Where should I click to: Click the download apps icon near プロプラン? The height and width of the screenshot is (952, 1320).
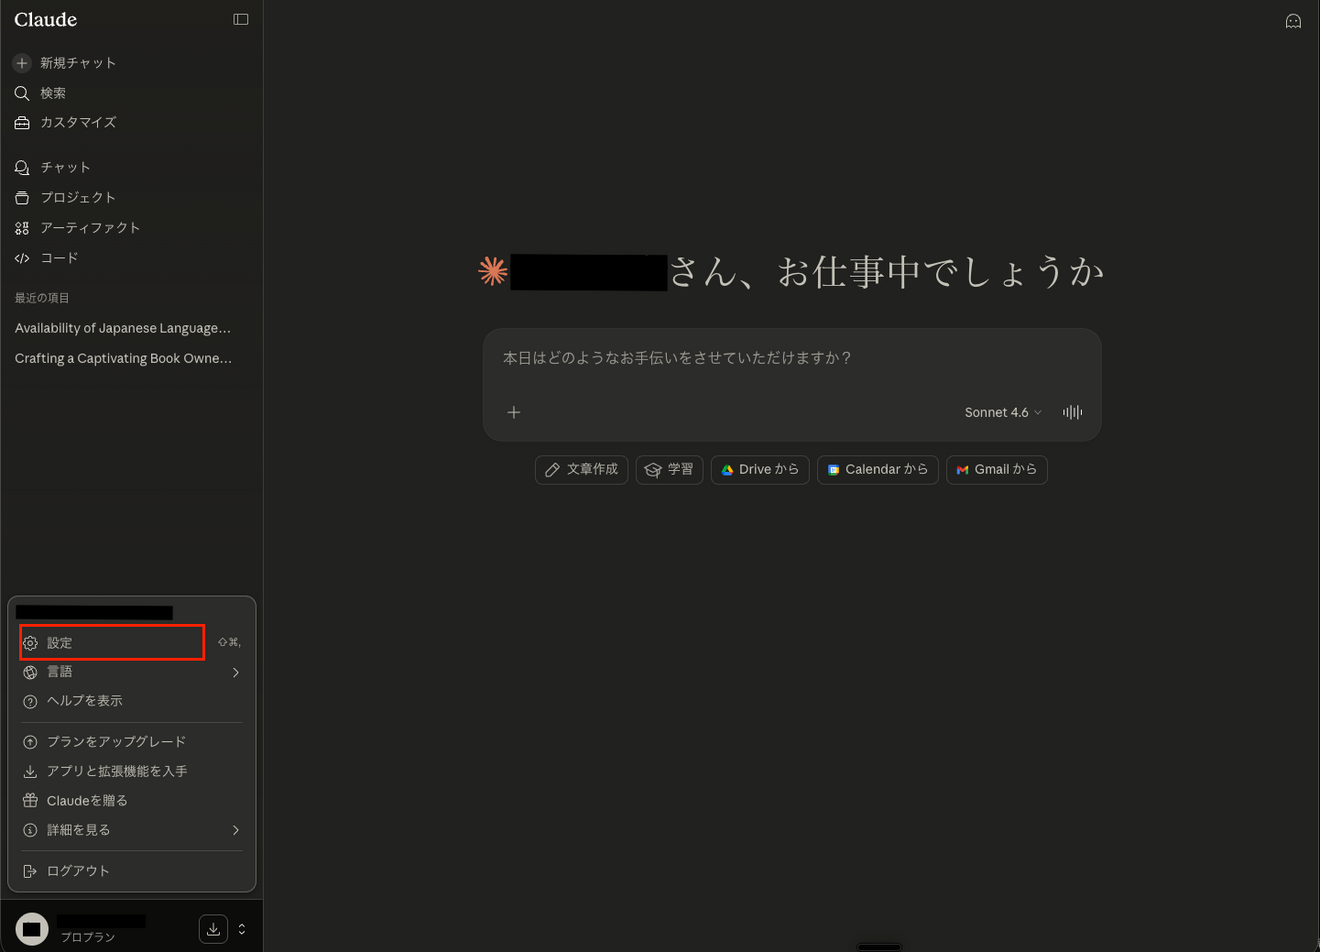(x=213, y=929)
